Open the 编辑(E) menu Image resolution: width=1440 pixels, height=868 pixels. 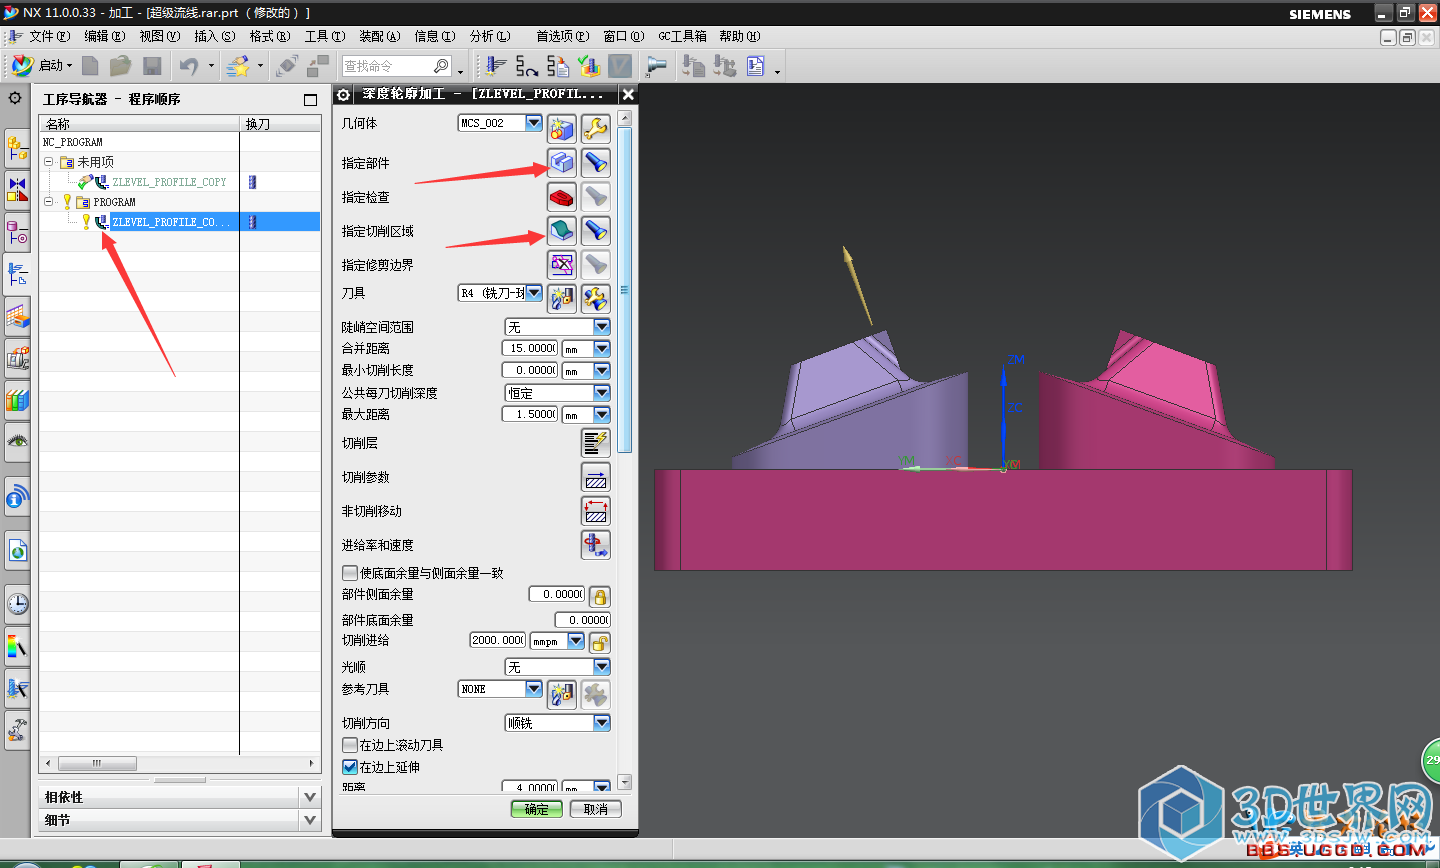coord(104,36)
